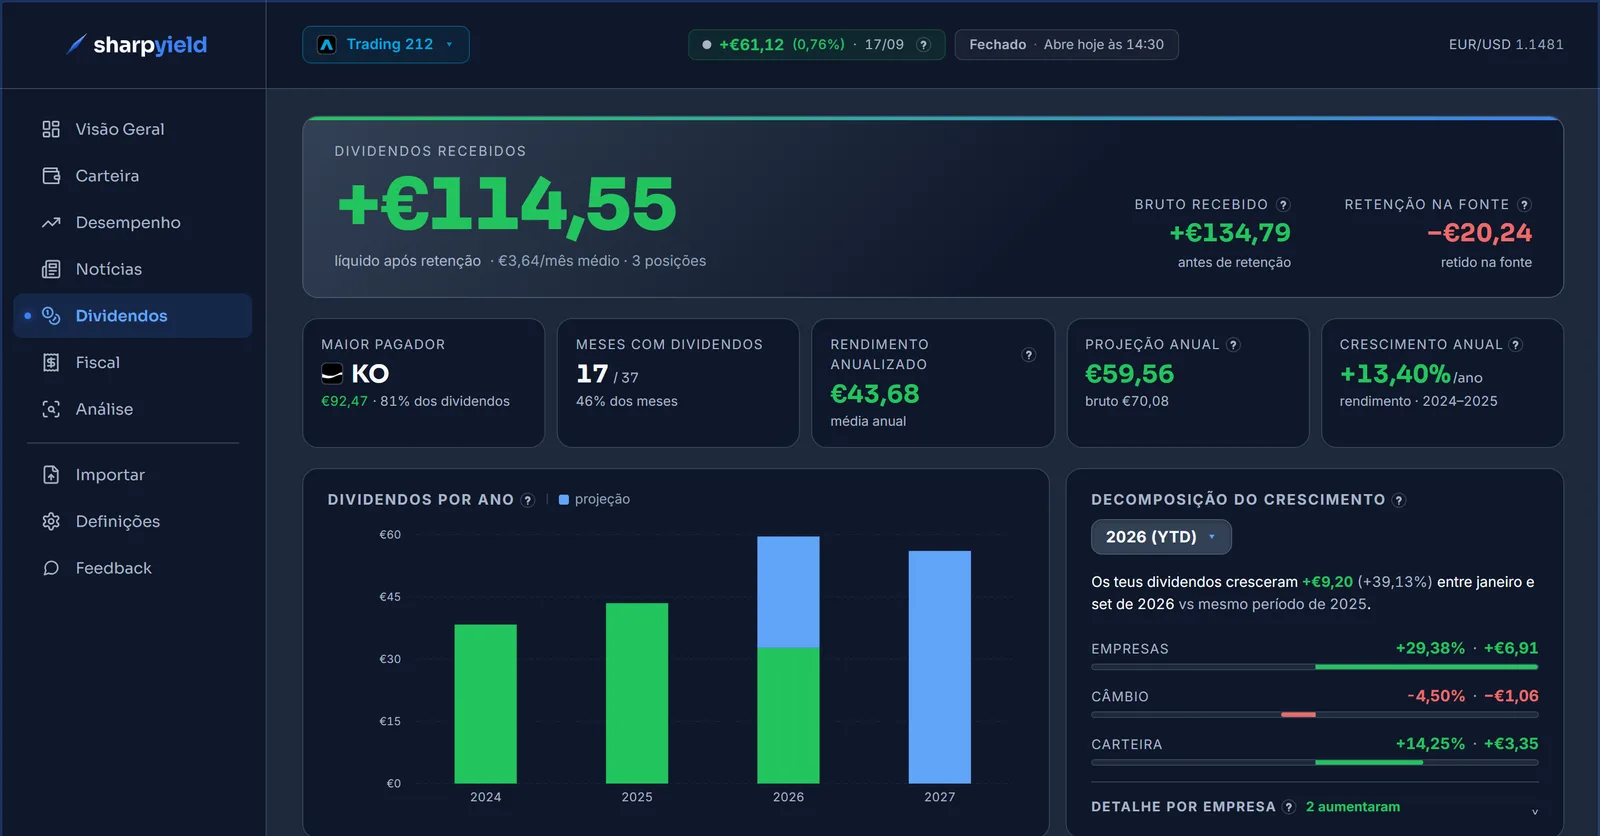Open the 2026 (YTD) period dropdown
The height and width of the screenshot is (836, 1600).
pyautogui.click(x=1161, y=537)
